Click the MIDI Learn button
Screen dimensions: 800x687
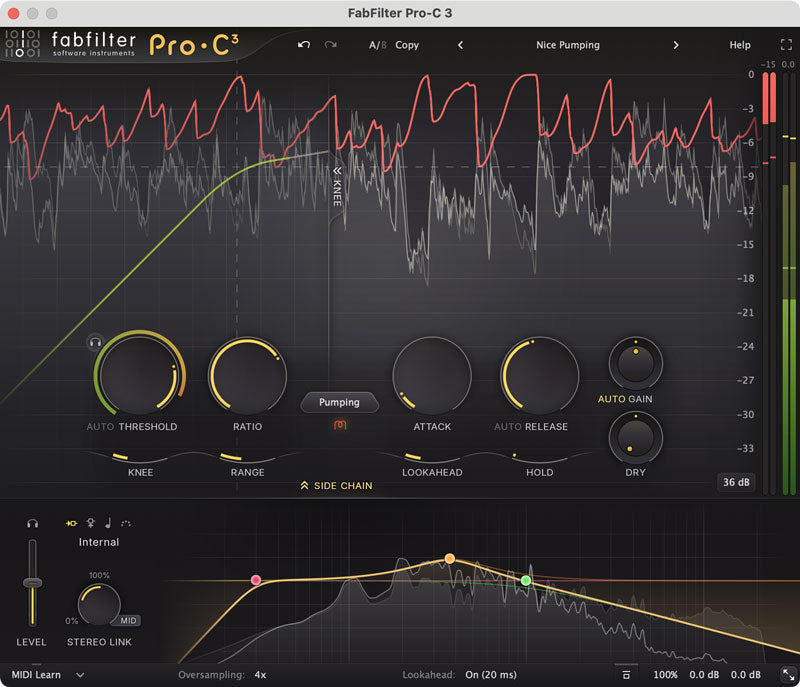tap(36, 675)
